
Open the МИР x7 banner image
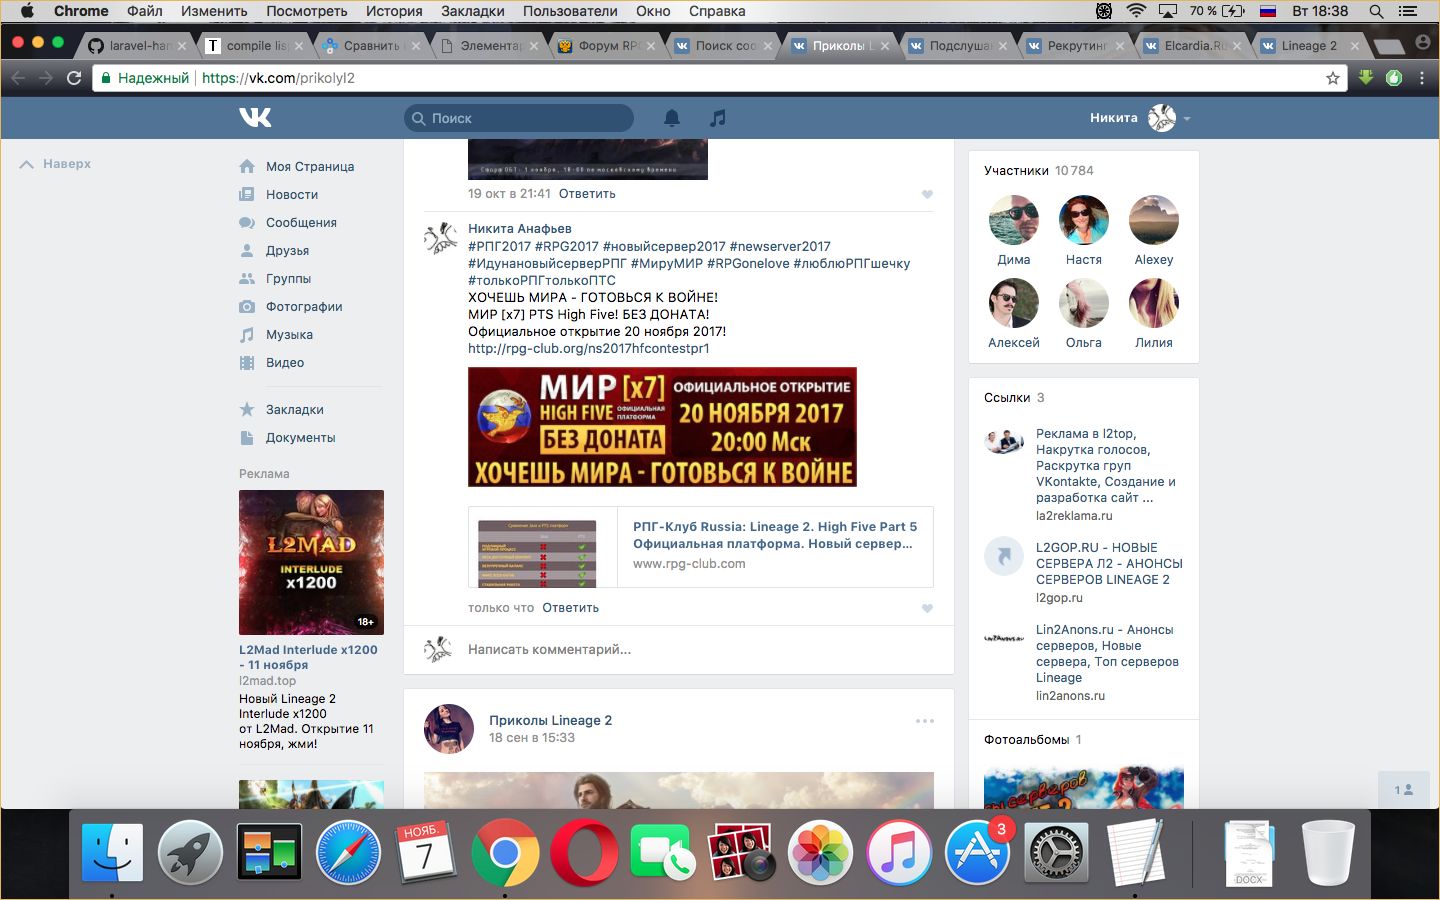[662, 427]
